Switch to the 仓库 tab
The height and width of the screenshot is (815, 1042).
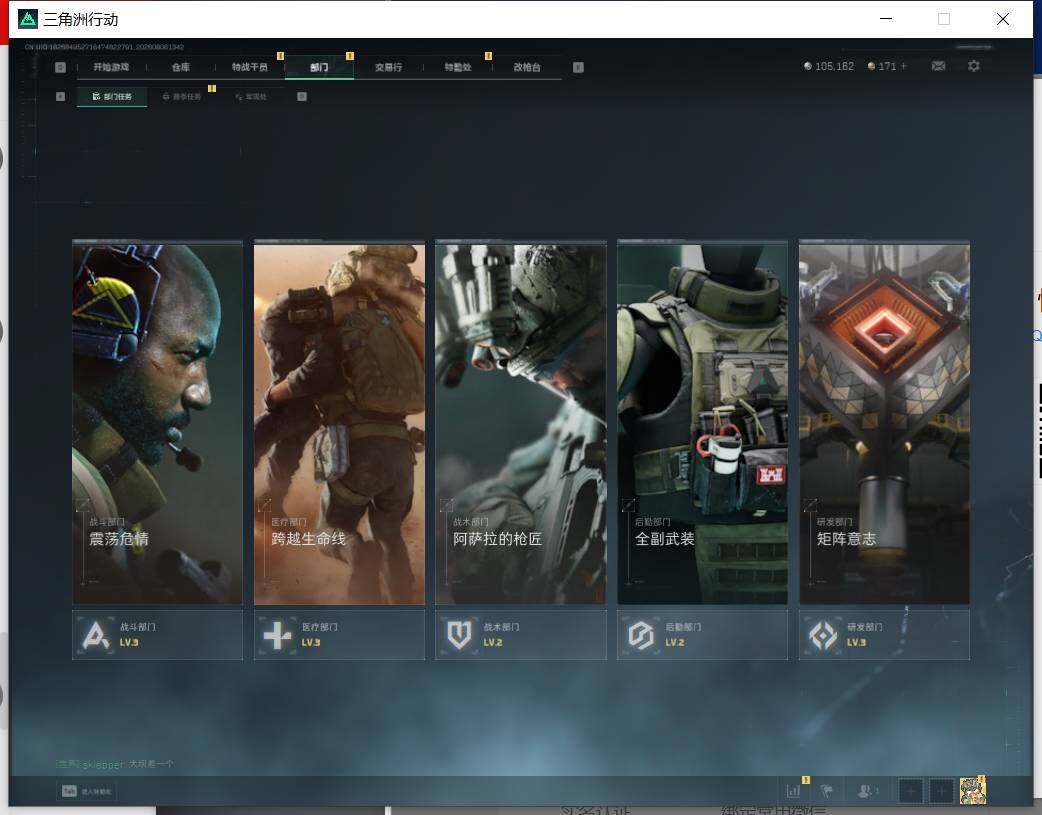180,67
